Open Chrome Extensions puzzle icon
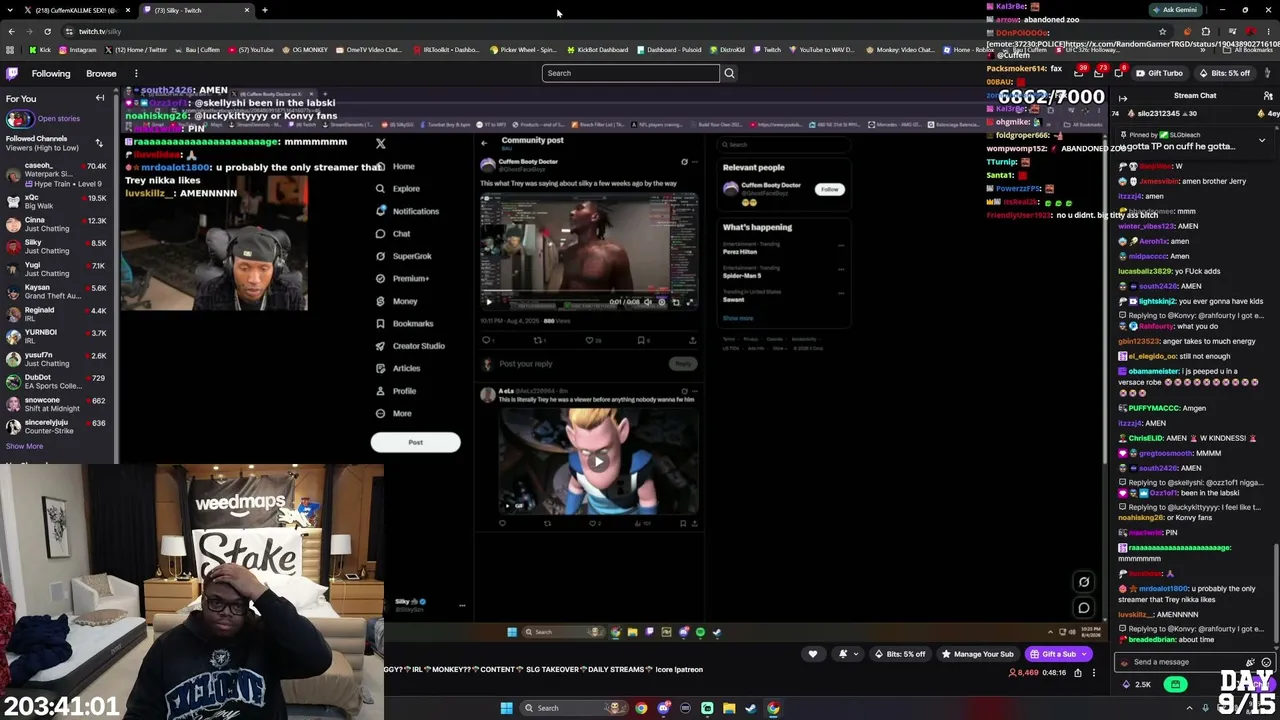The image size is (1280, 720). pos(1205,31)
